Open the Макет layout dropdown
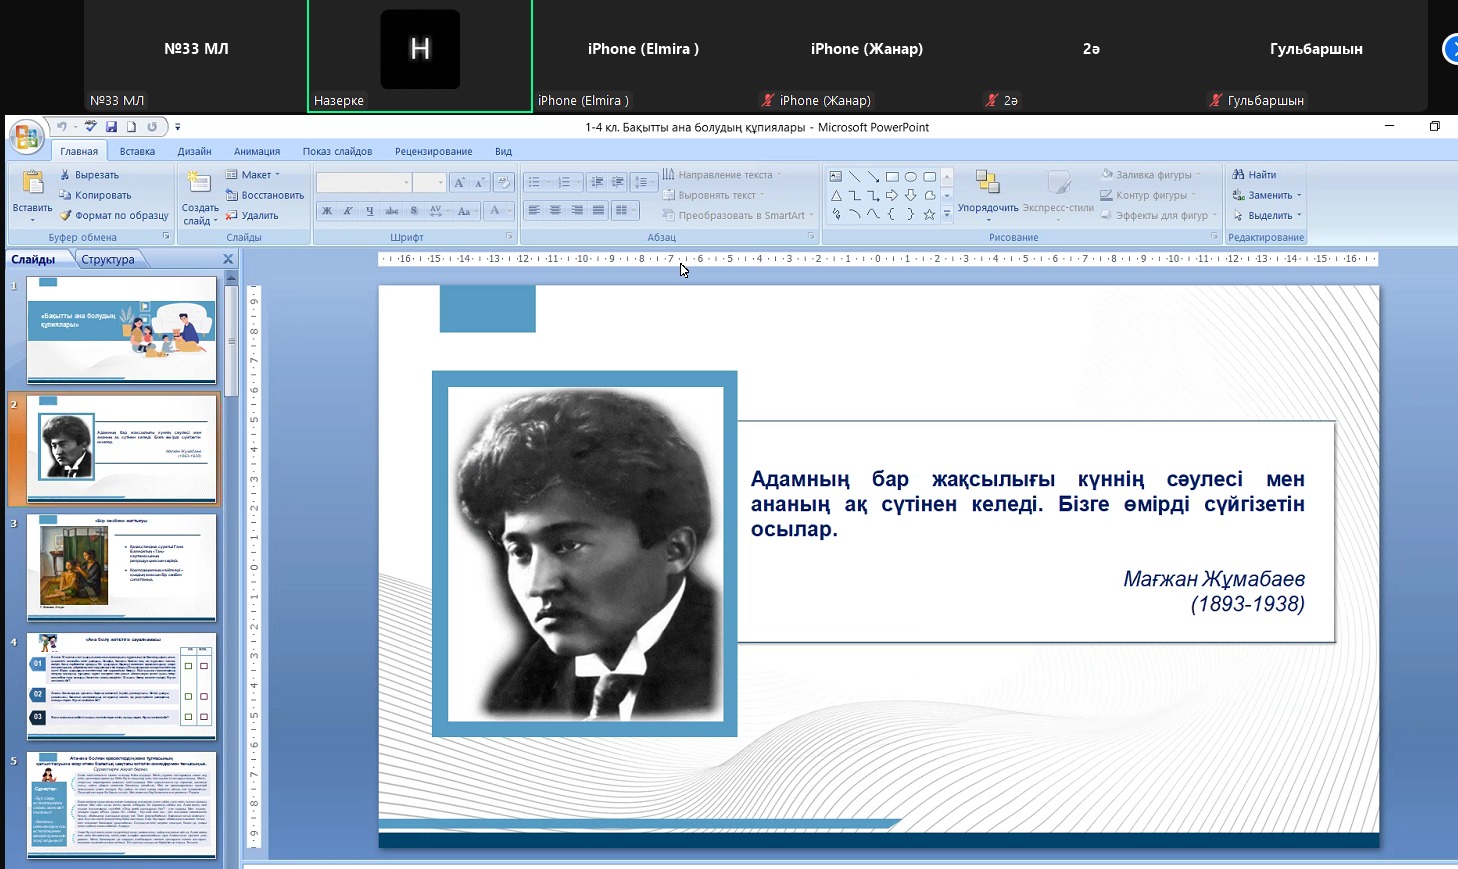This screenshot has width=1458, height=869. (254, 175)
